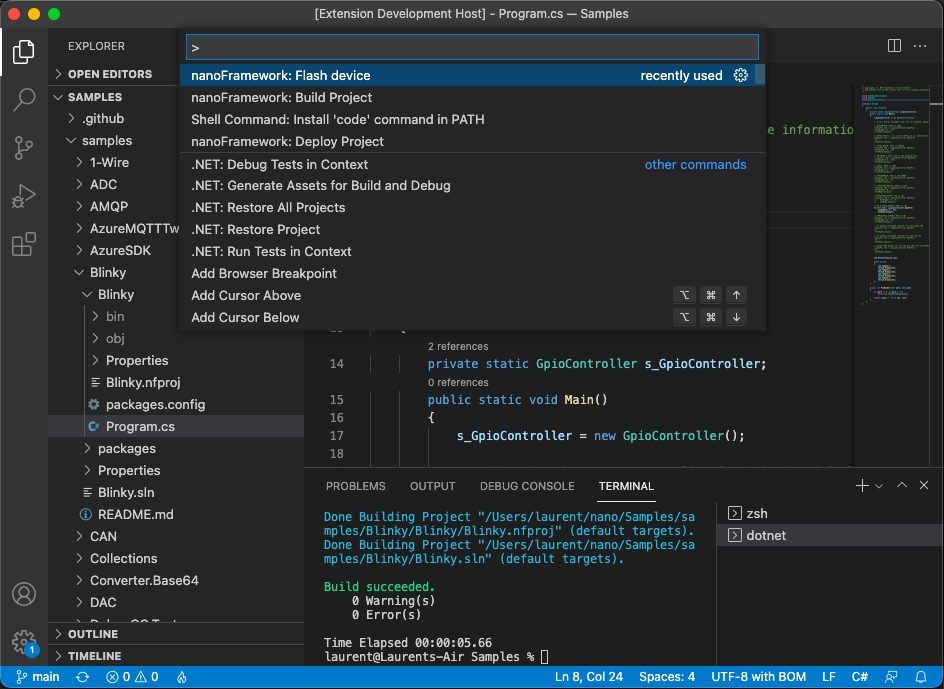944x689 pixels.
Task: Maximize the panel with the up chevron
Action: pos(901,485)
